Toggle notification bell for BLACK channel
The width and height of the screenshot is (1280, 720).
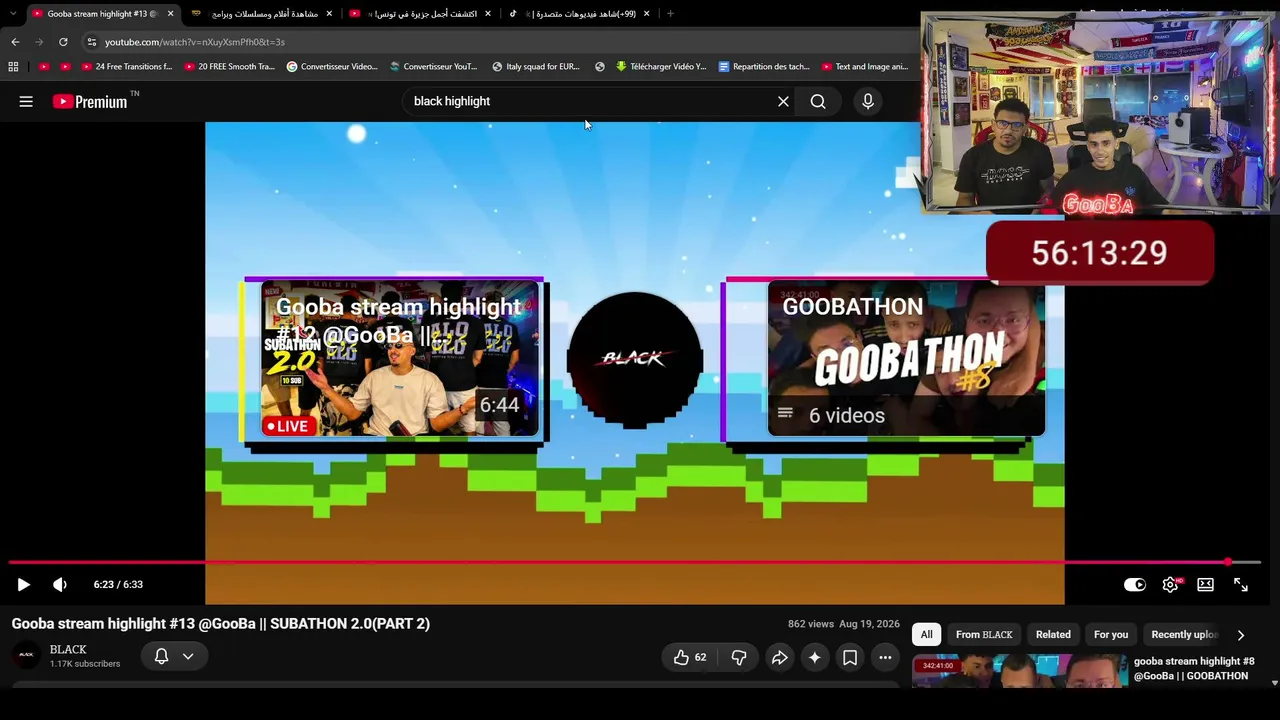(x=161, y=656)
